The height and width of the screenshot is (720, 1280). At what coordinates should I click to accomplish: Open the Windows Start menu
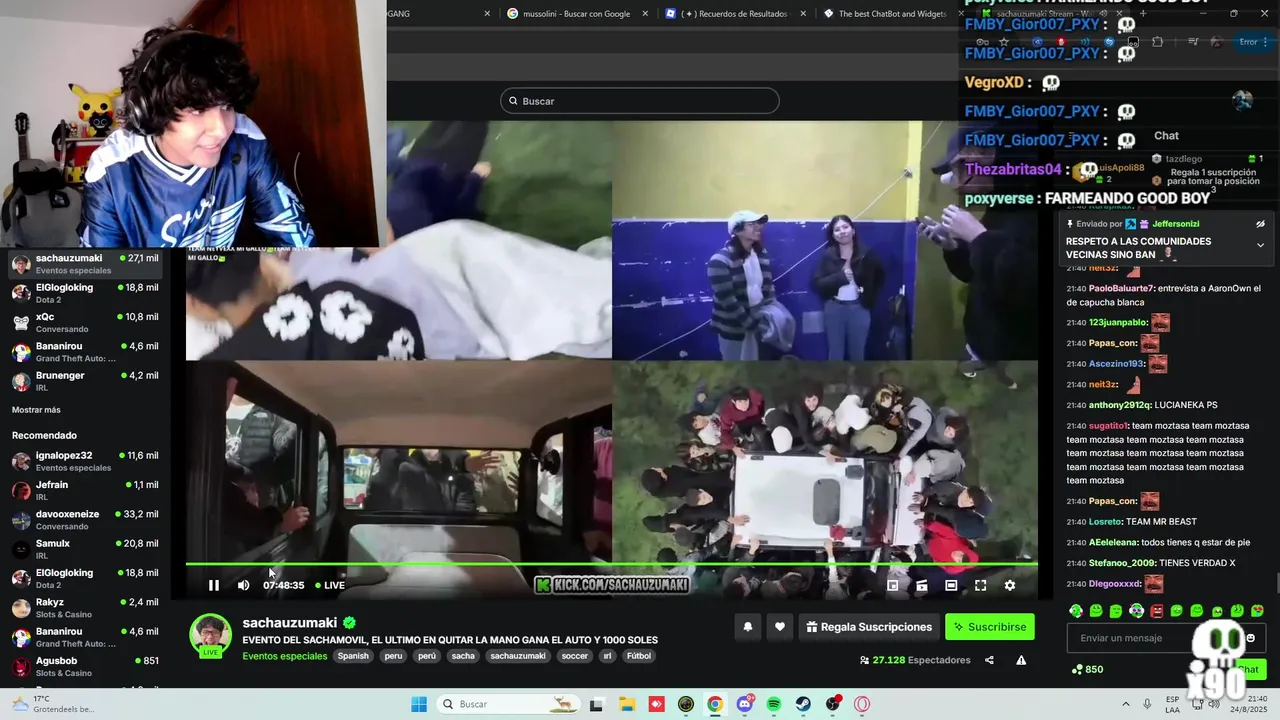419,704
